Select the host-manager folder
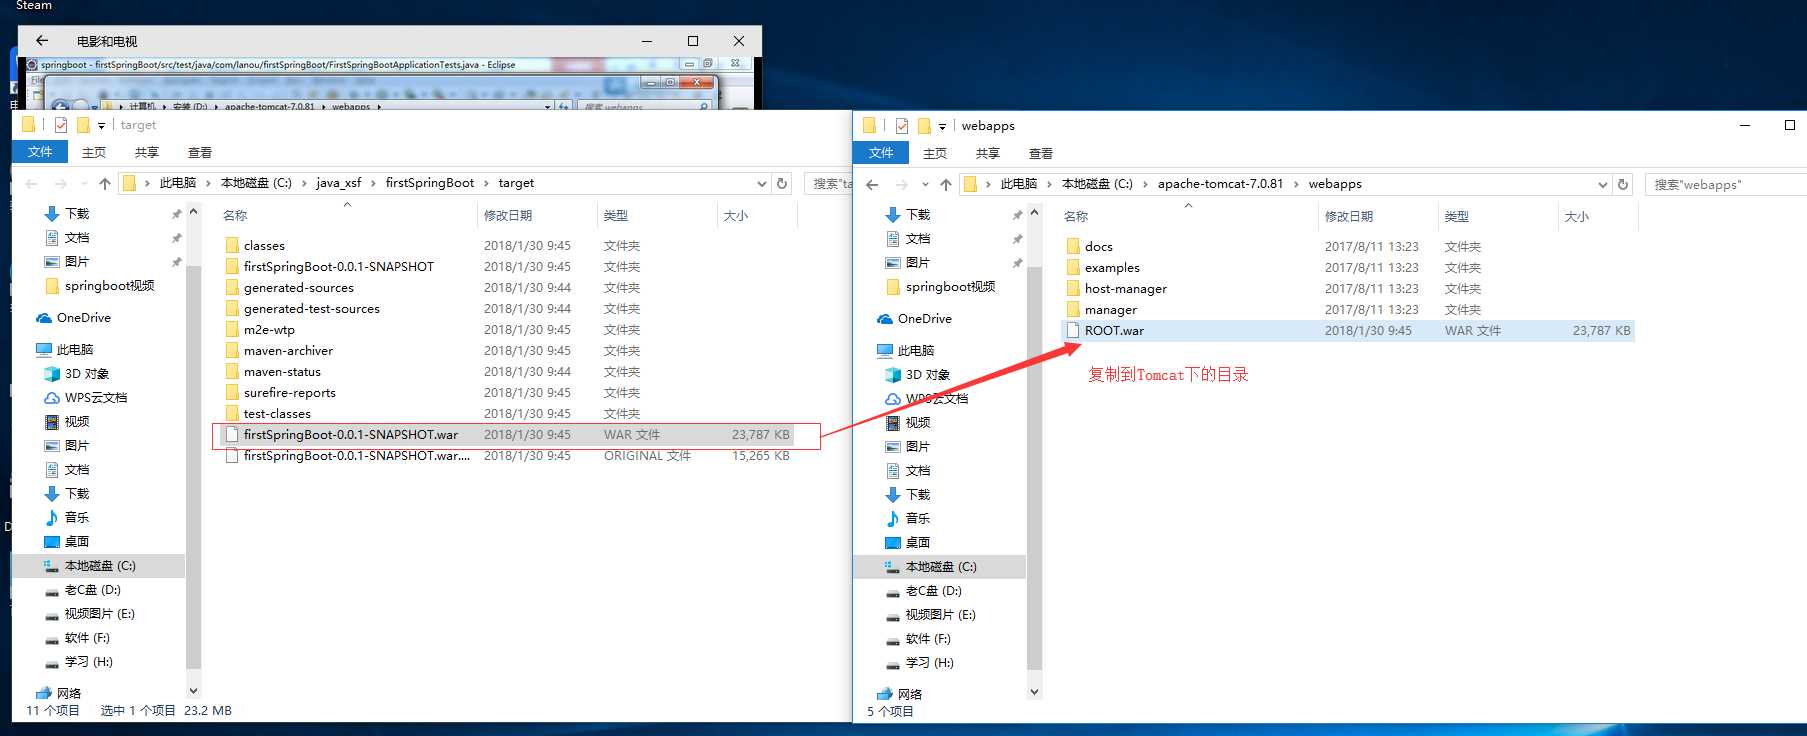The image size is (1807, 736). pos(1125,289)
